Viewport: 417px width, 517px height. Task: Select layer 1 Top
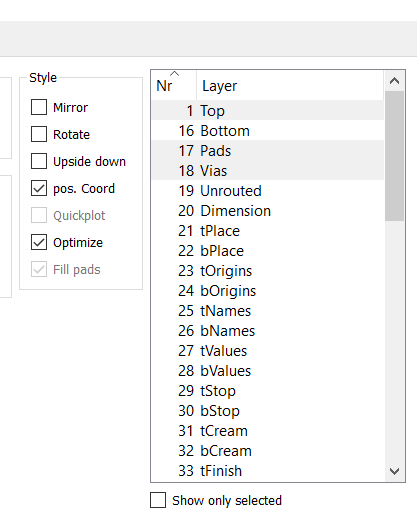tap(268, 110)
